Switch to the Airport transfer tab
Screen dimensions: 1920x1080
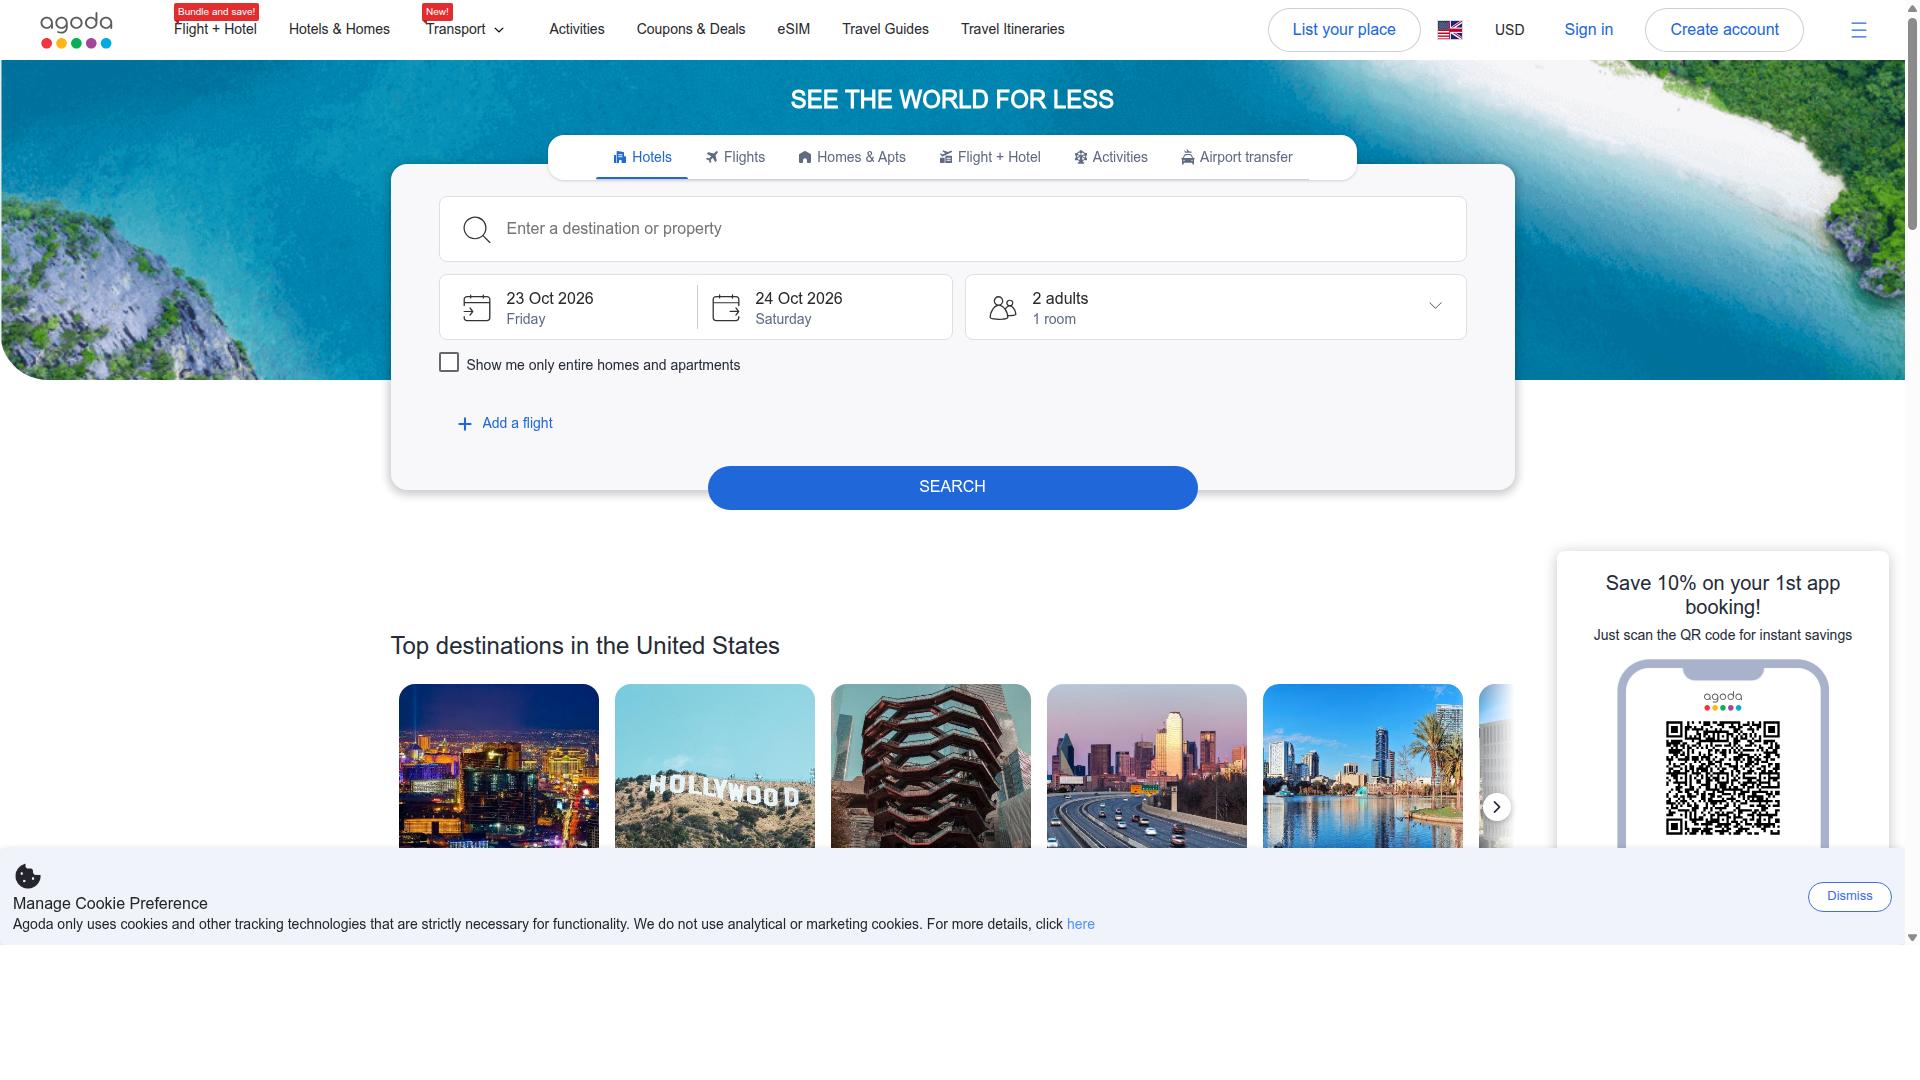coord(1236,157)
